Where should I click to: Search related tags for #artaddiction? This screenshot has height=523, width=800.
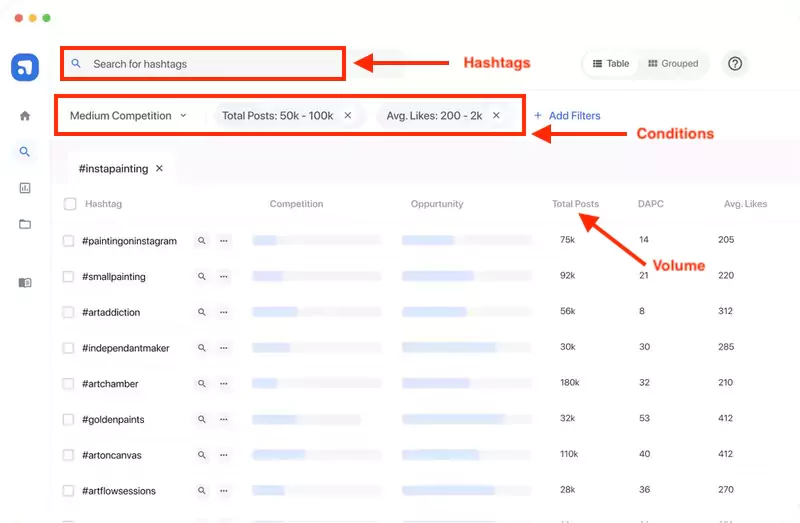[202, 312]
